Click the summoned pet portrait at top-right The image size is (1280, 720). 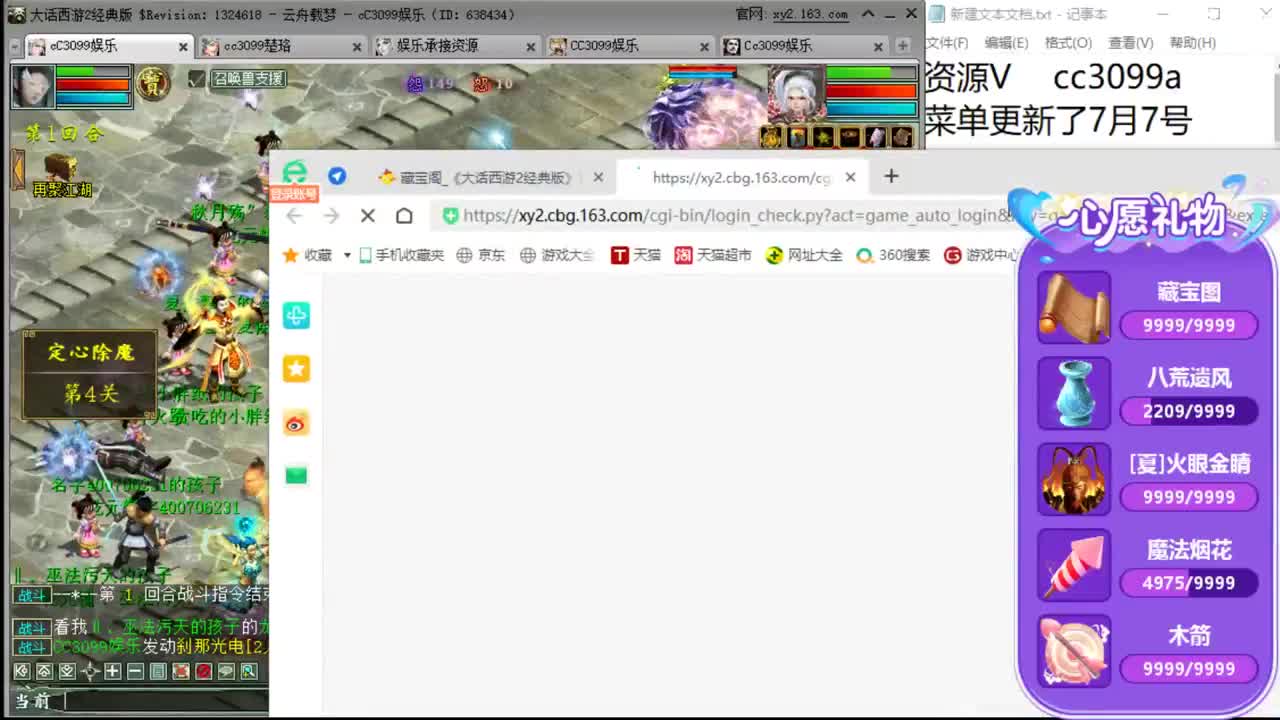[796, 93]
